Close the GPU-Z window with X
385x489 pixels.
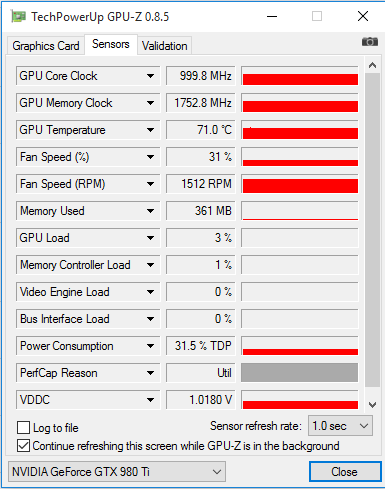point(363,16)
